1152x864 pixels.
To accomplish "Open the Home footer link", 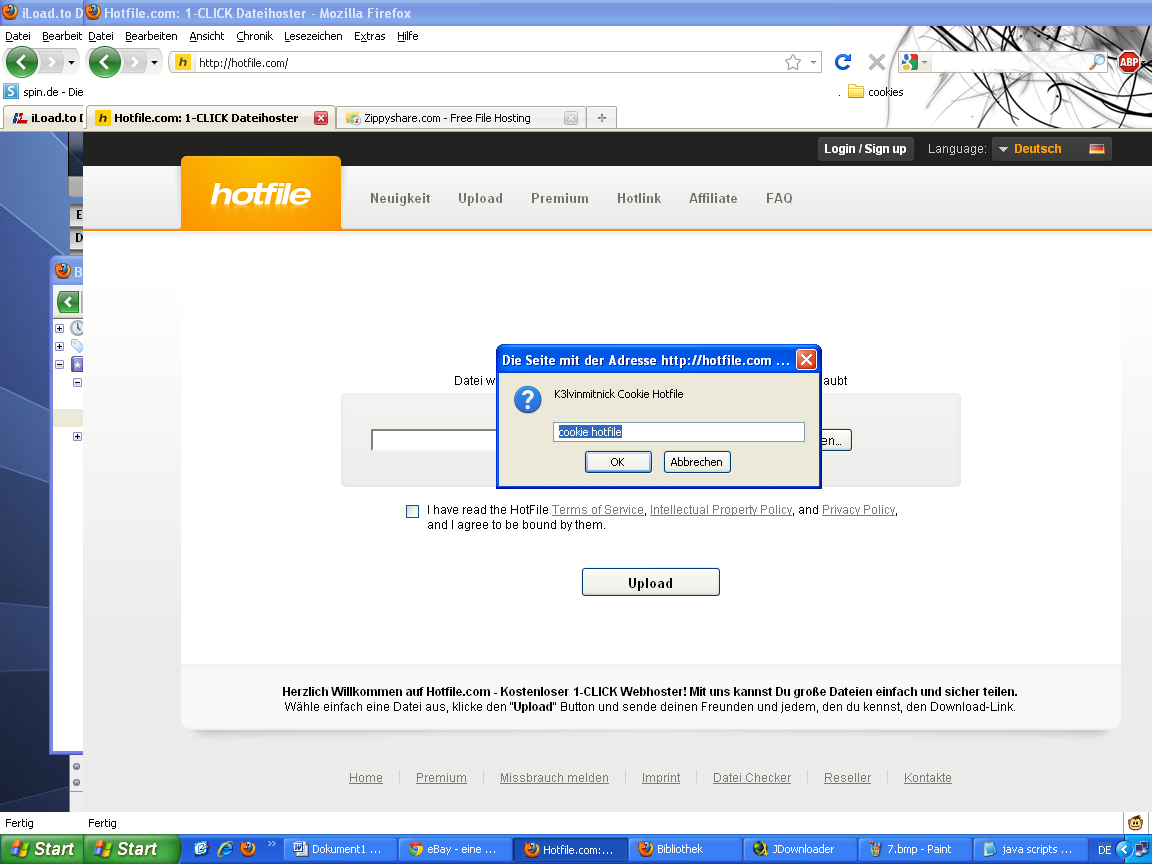I will [365, 777].
